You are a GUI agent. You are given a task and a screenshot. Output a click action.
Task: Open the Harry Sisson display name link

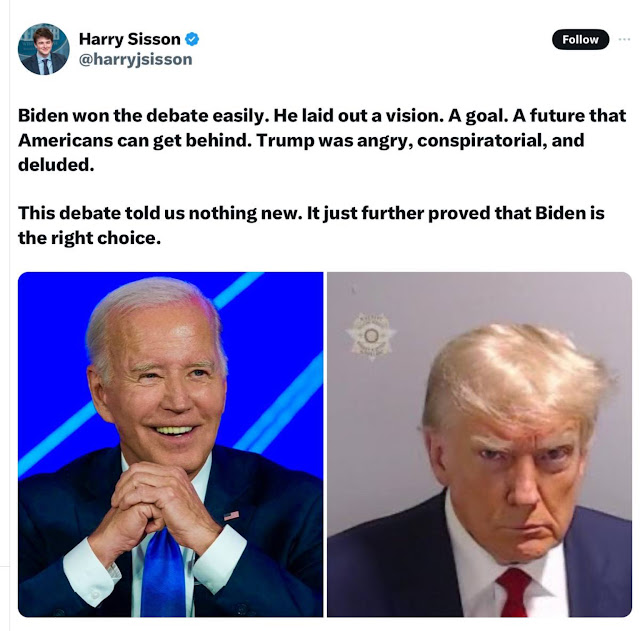pyautogui.click(x=129, y=39)
